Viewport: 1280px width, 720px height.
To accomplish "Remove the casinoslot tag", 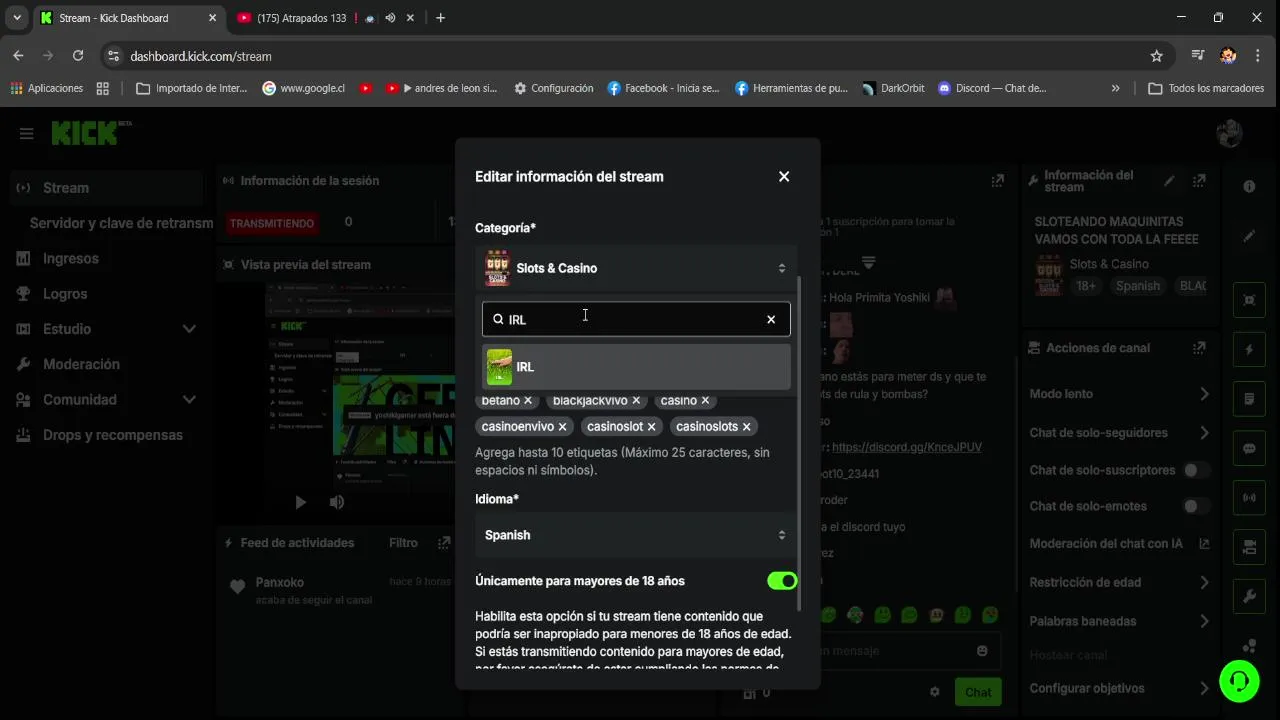I will [x=652, y=426].
